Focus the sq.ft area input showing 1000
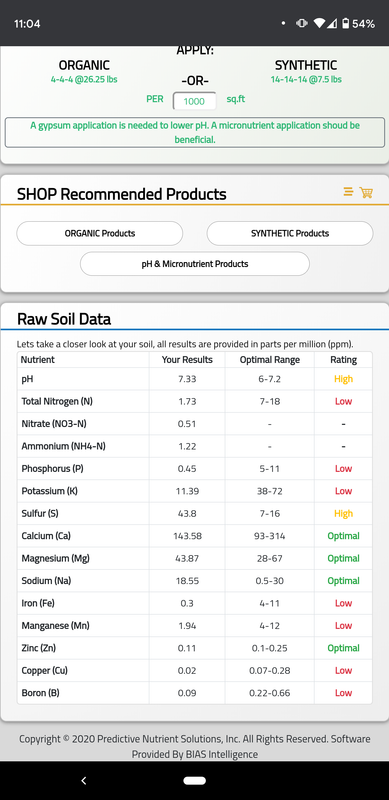The image size is (389, 800). click(194, 101)
